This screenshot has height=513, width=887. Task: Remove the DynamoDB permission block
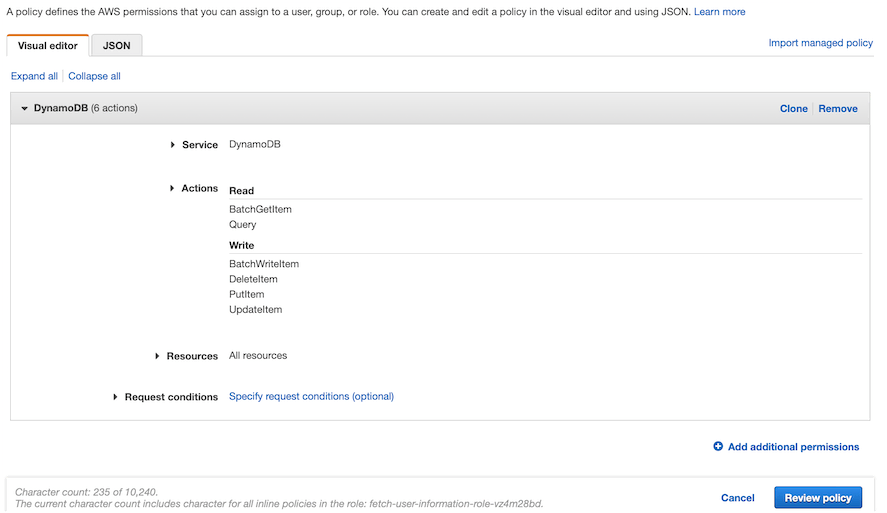[838, 109]
